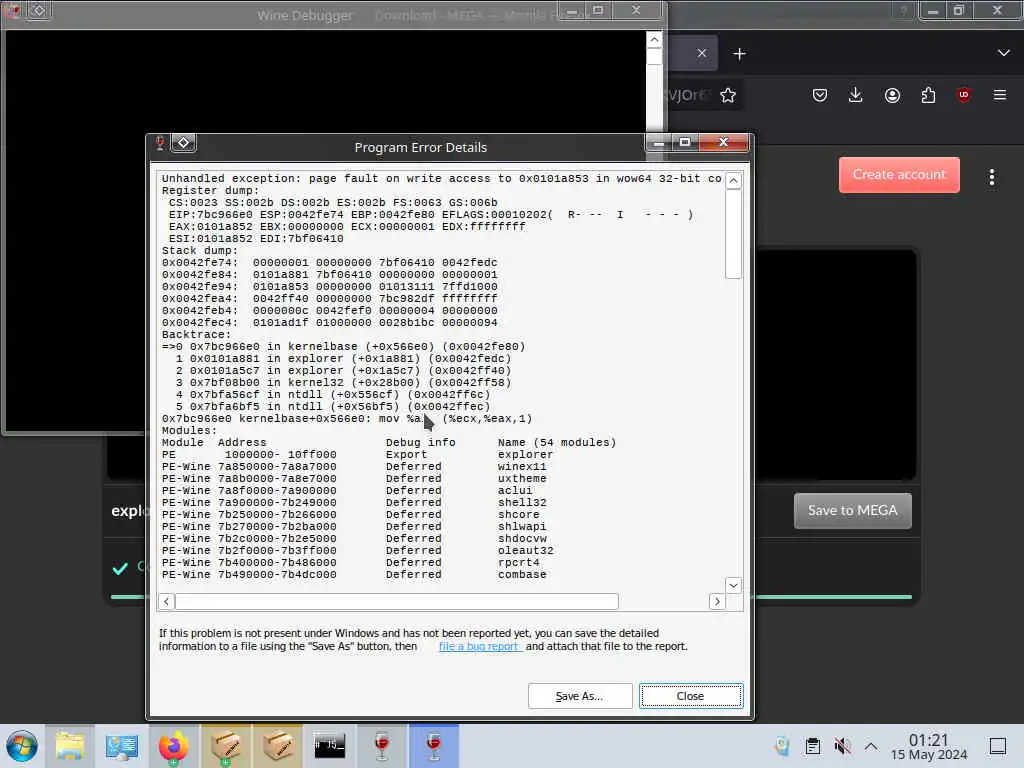The image size is (1024, 768).
Task: Open the file manager from the taskbar
Action: (70, 746)
